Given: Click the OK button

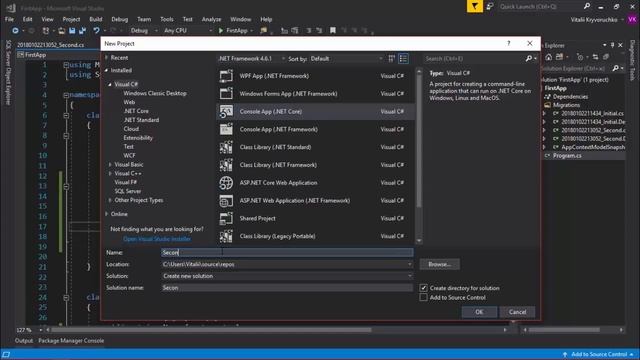Looking at the screenshot, I should tap(479, 312).
